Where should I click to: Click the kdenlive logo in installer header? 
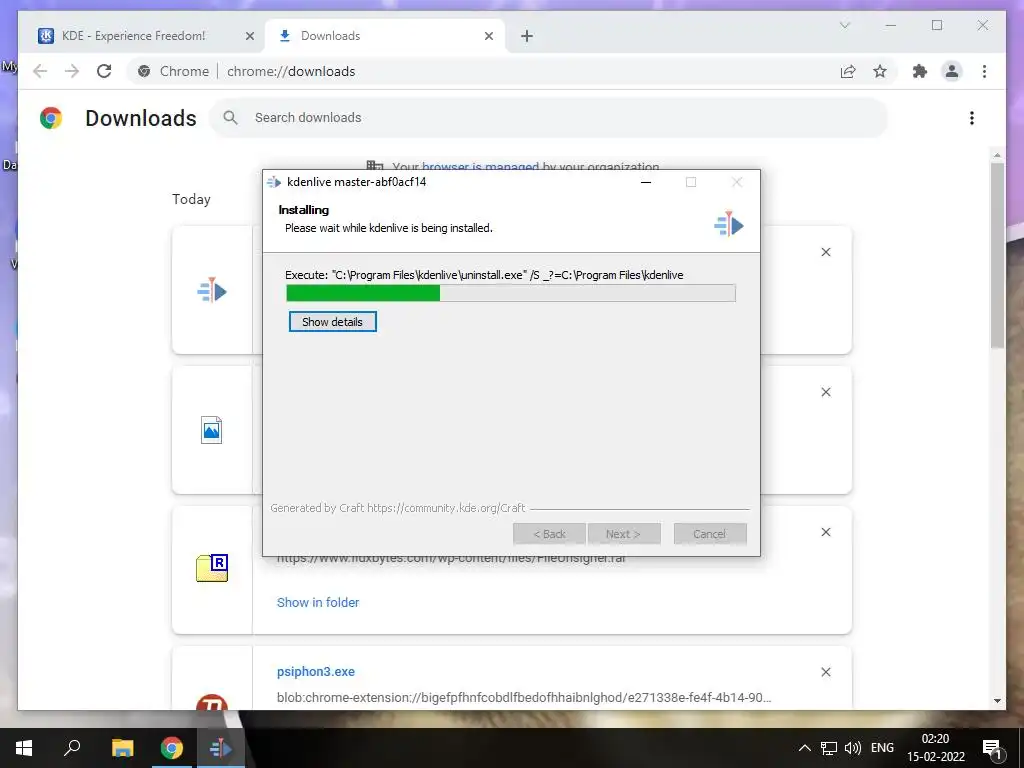[x=729, y=224]
